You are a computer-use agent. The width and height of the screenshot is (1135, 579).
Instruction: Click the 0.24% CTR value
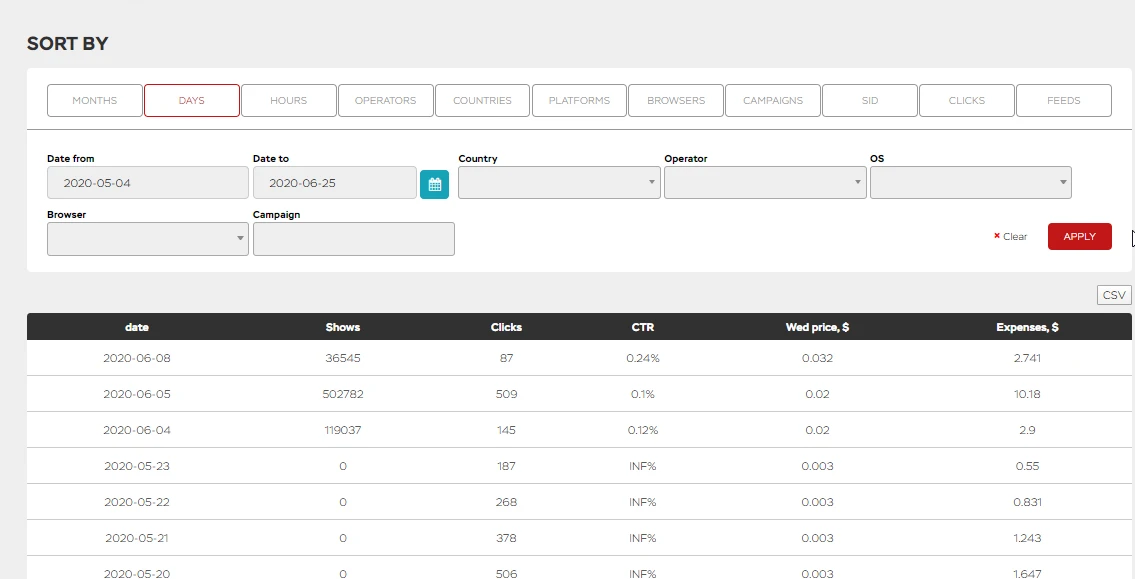643,358
